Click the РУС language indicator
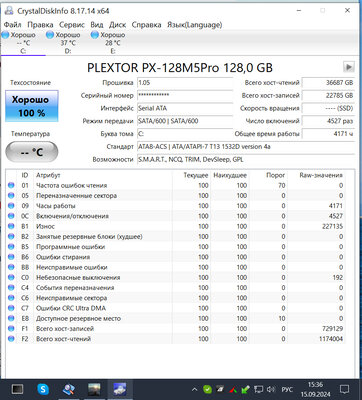Viewport: 362px width, 400px height. coord(287,389)
